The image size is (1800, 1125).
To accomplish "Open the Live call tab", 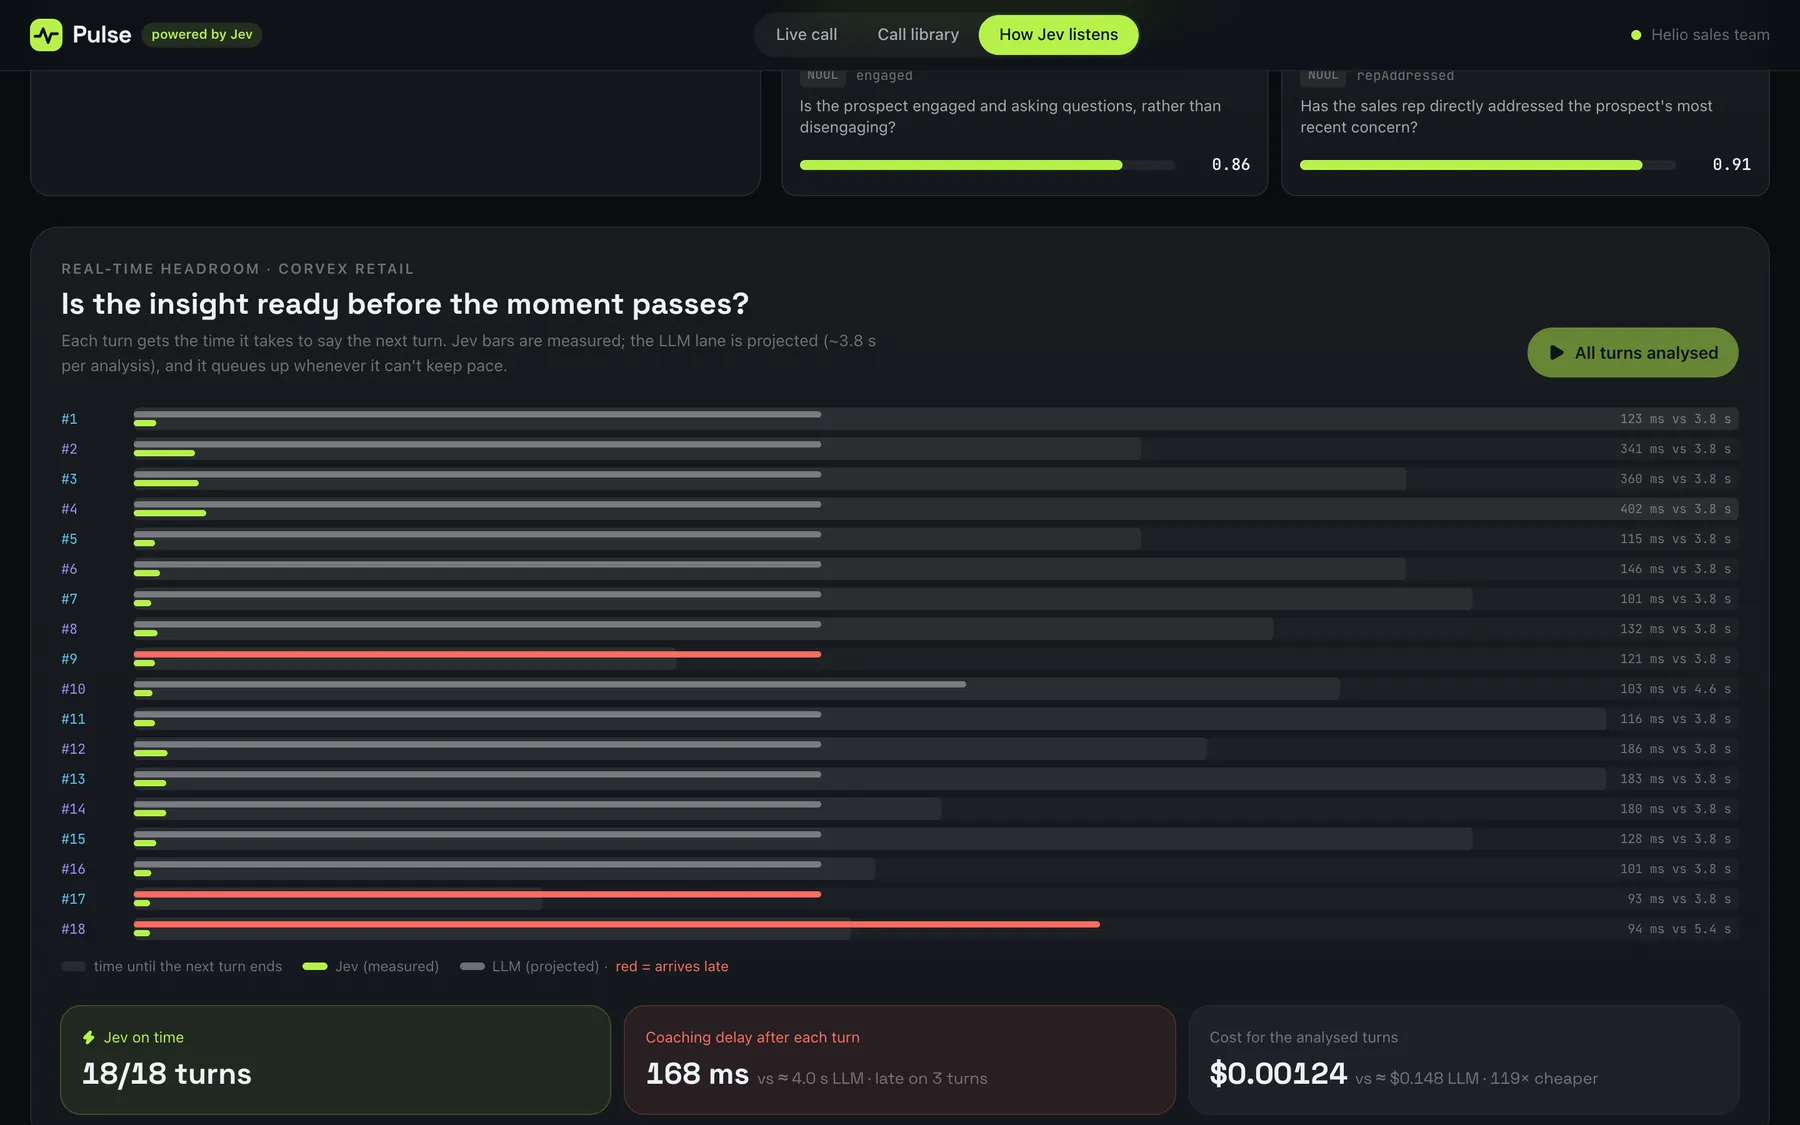I will (x=806, y=35).
